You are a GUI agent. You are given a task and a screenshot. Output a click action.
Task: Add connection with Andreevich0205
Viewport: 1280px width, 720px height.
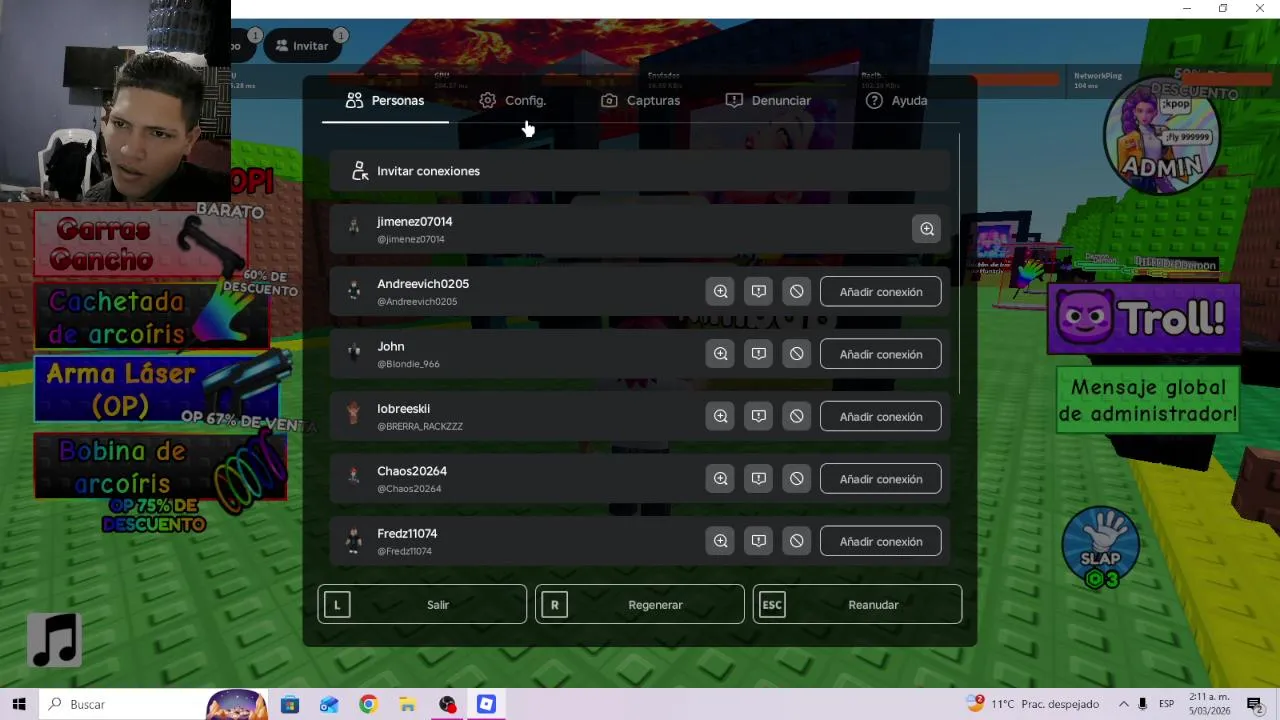880,292
